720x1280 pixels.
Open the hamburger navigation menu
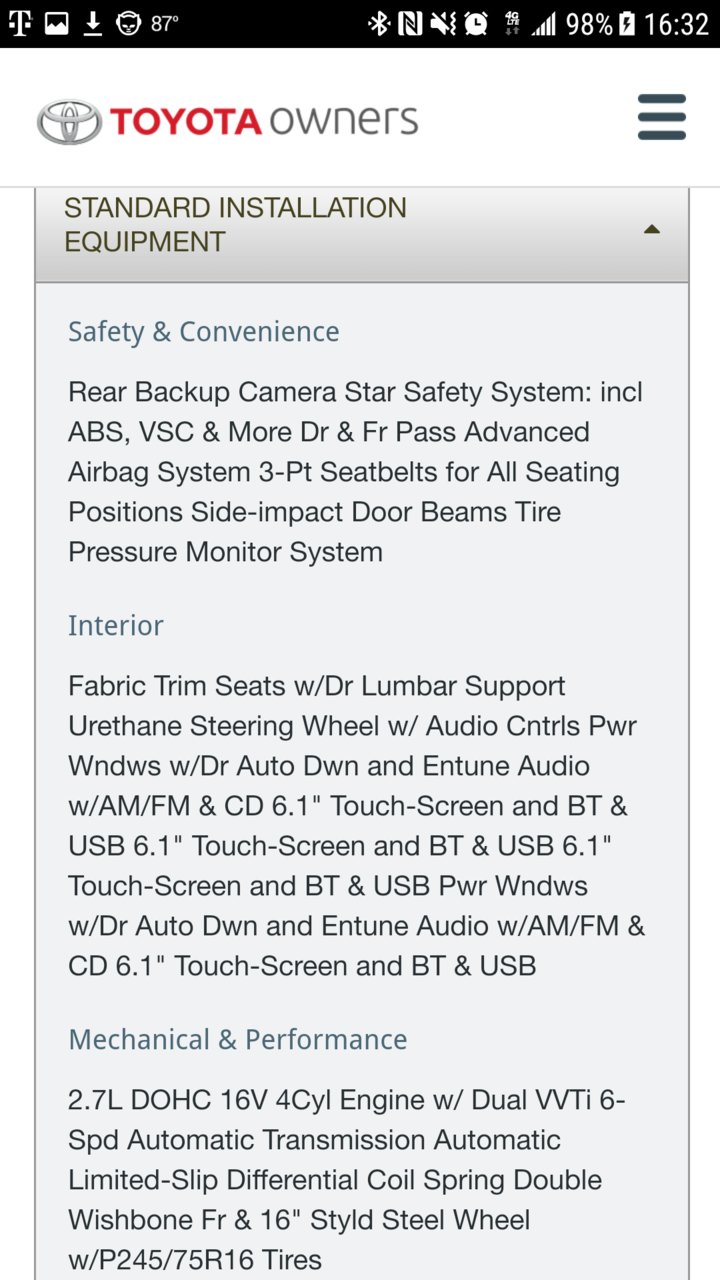(x=662, y=118)
